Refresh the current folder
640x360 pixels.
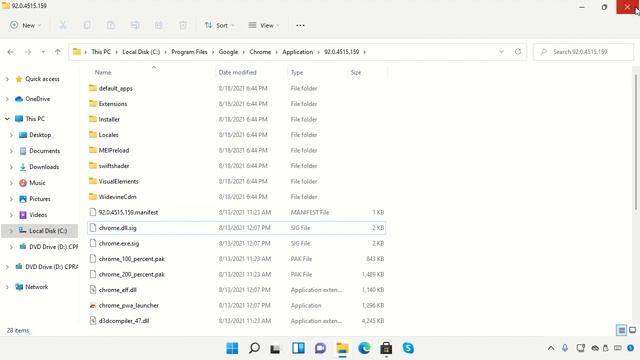[518, 52]
